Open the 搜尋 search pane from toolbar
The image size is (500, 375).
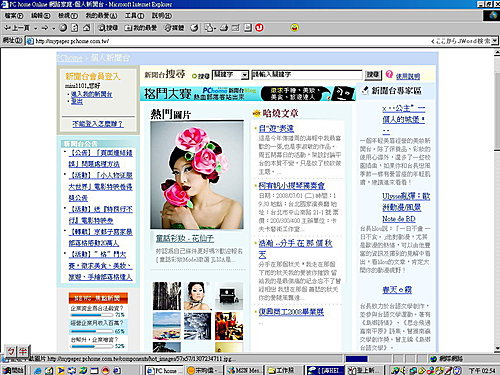(x=107, y=28)
